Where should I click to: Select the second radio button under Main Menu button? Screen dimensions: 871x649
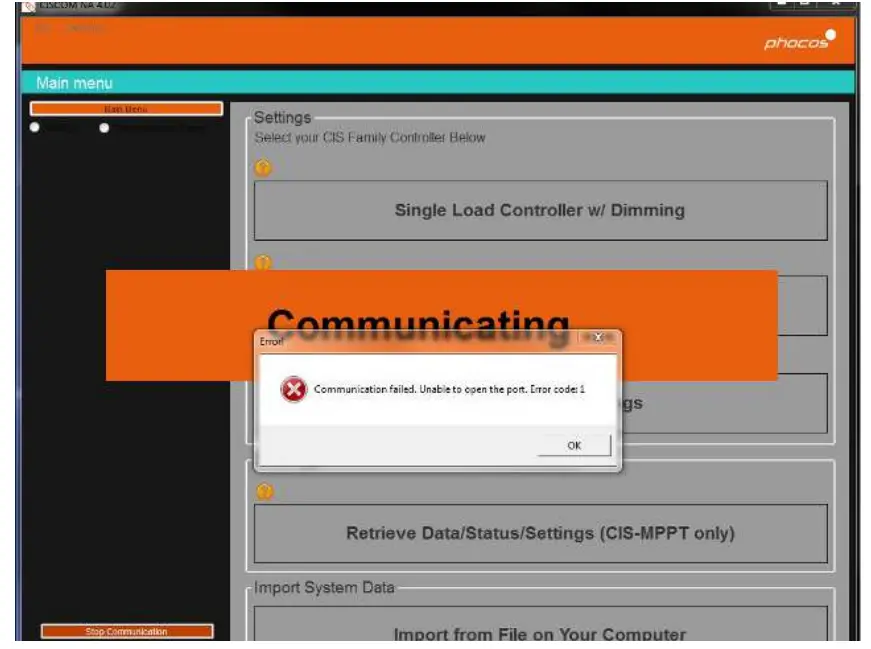104,128
